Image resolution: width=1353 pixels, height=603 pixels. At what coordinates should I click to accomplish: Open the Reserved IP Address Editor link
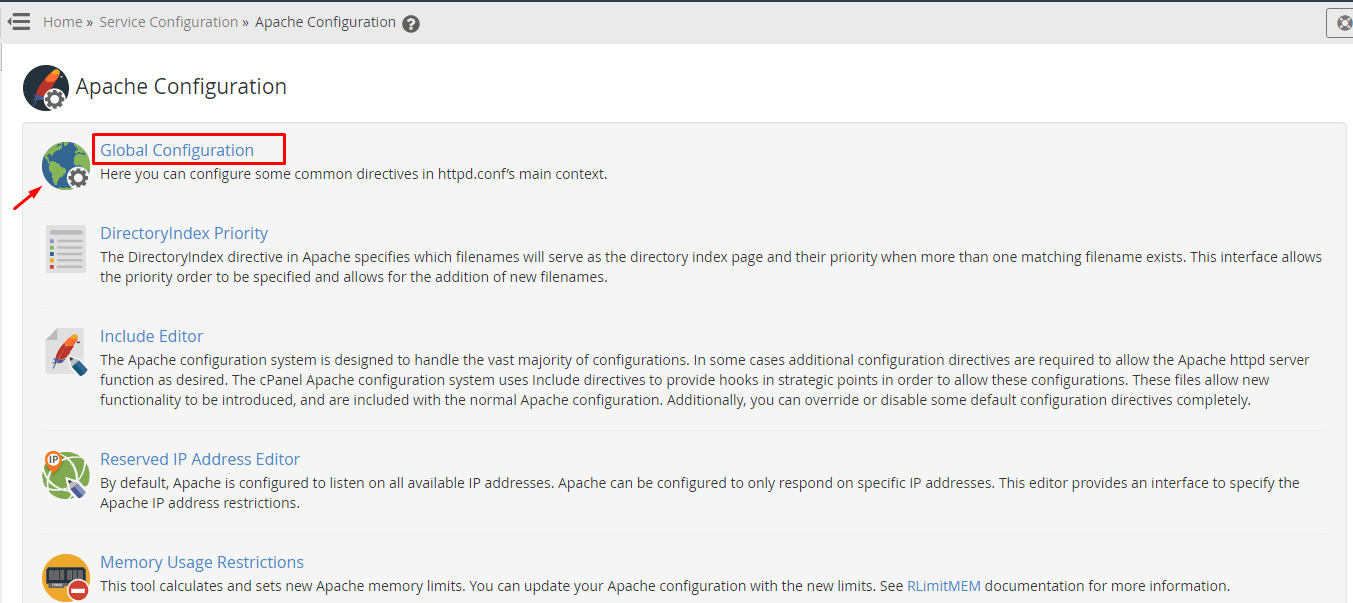tap(200, 459)
